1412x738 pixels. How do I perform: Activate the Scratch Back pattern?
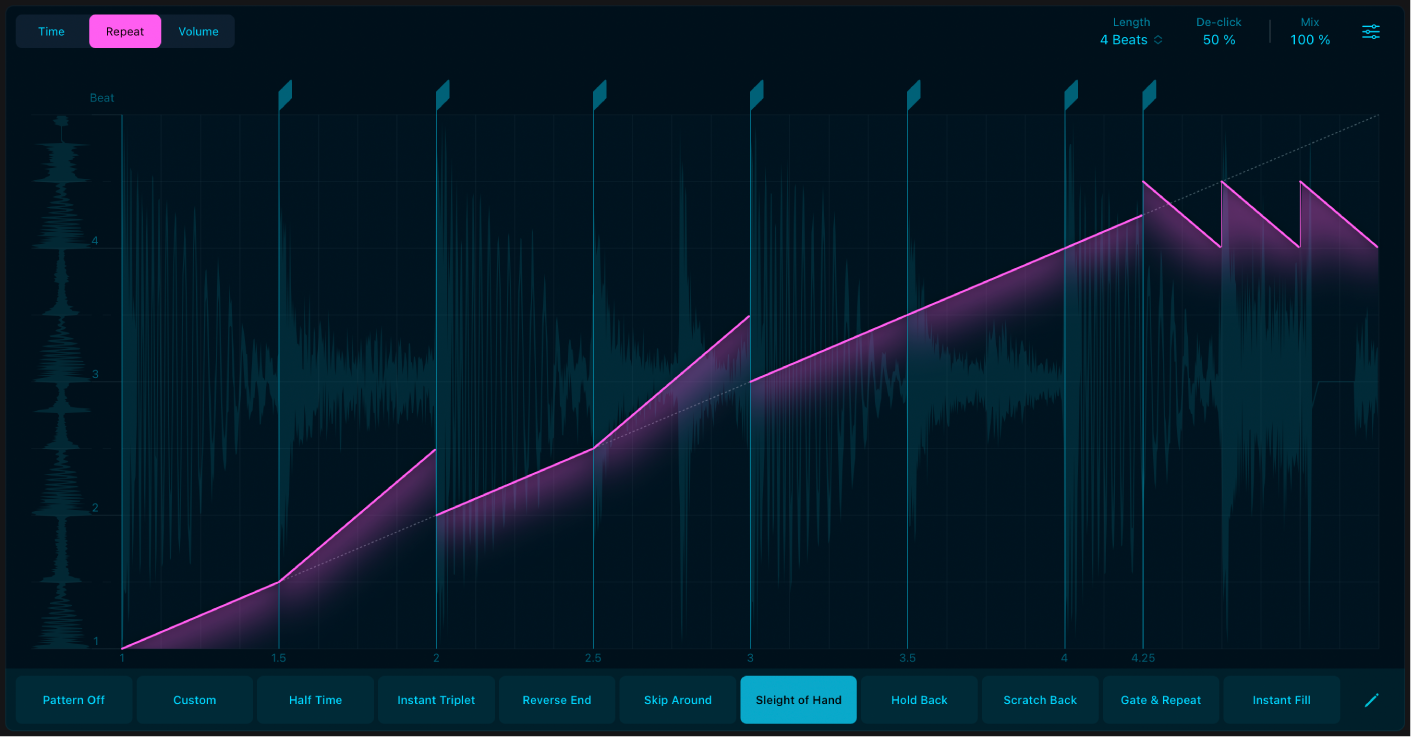tap(1040, 699)
